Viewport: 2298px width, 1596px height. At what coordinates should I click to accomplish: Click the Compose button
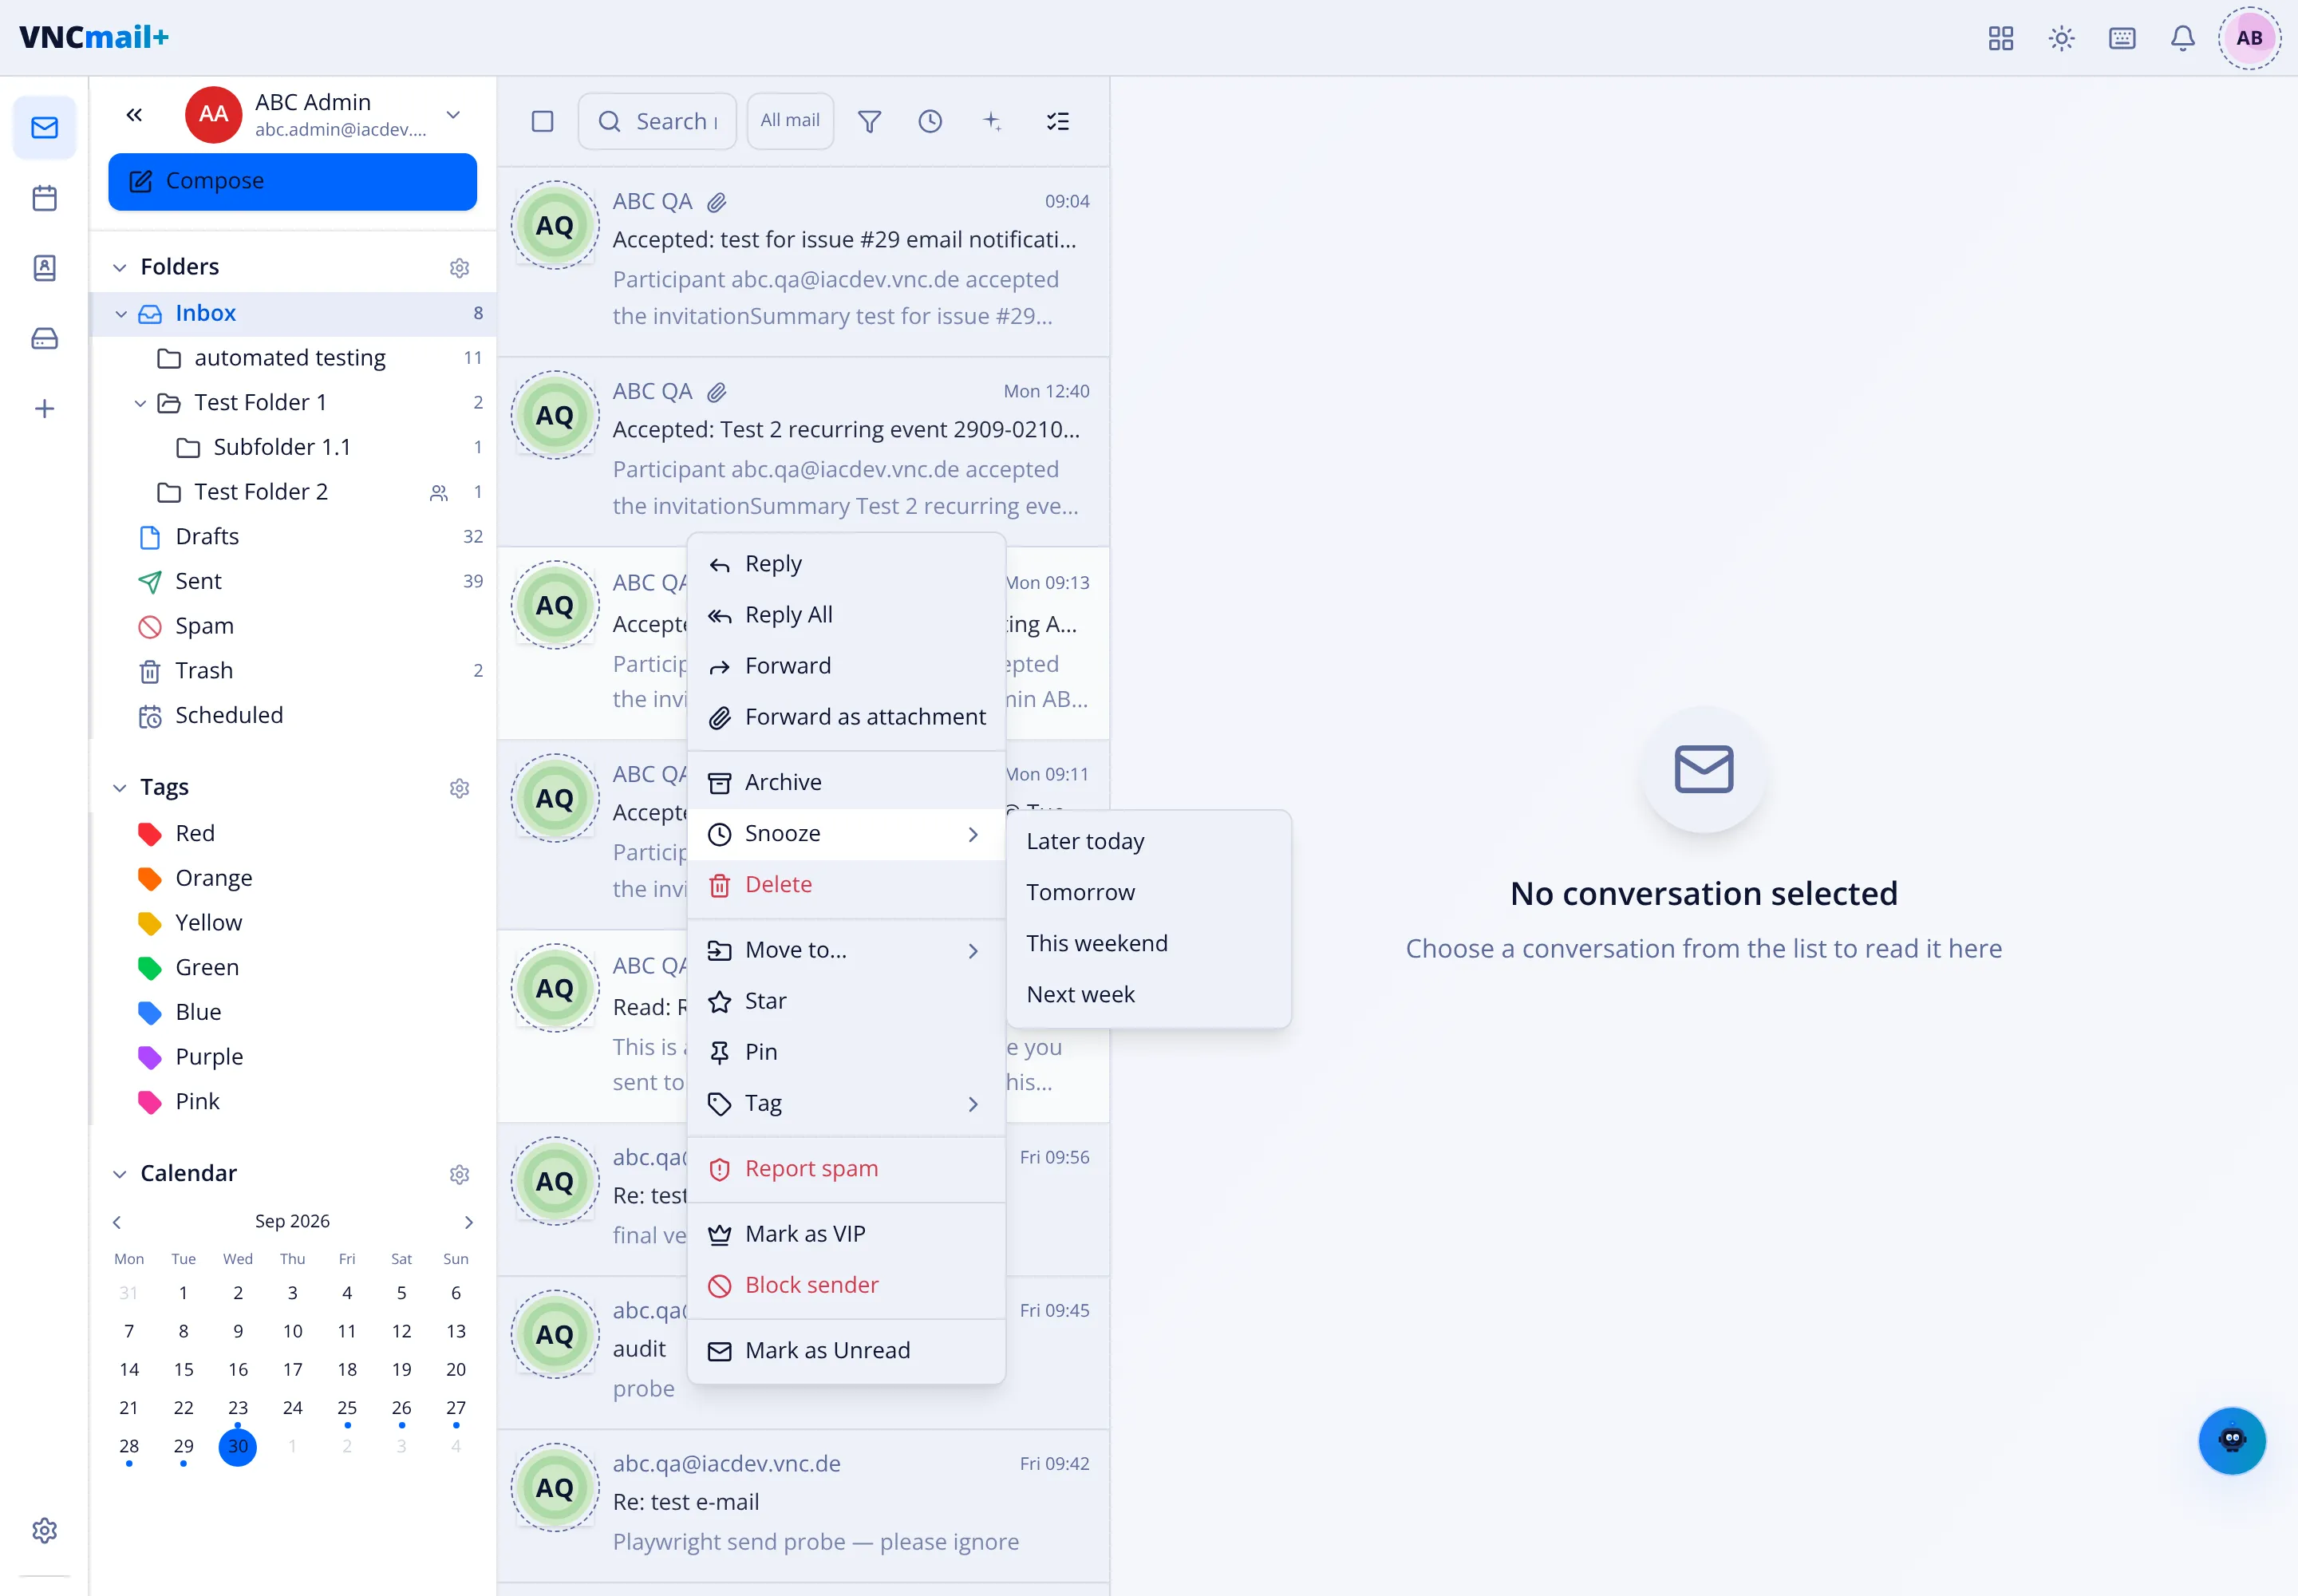[292, 181]
